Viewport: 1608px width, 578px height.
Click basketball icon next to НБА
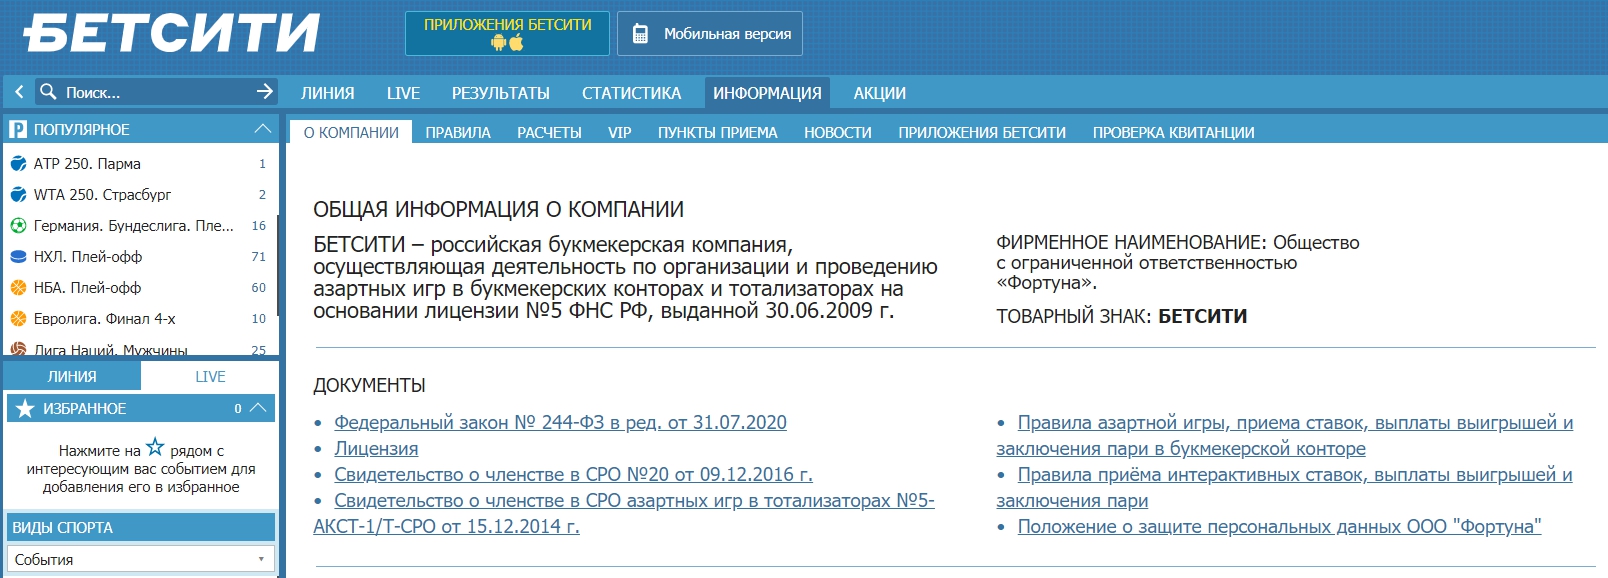[x=18, y=287]
